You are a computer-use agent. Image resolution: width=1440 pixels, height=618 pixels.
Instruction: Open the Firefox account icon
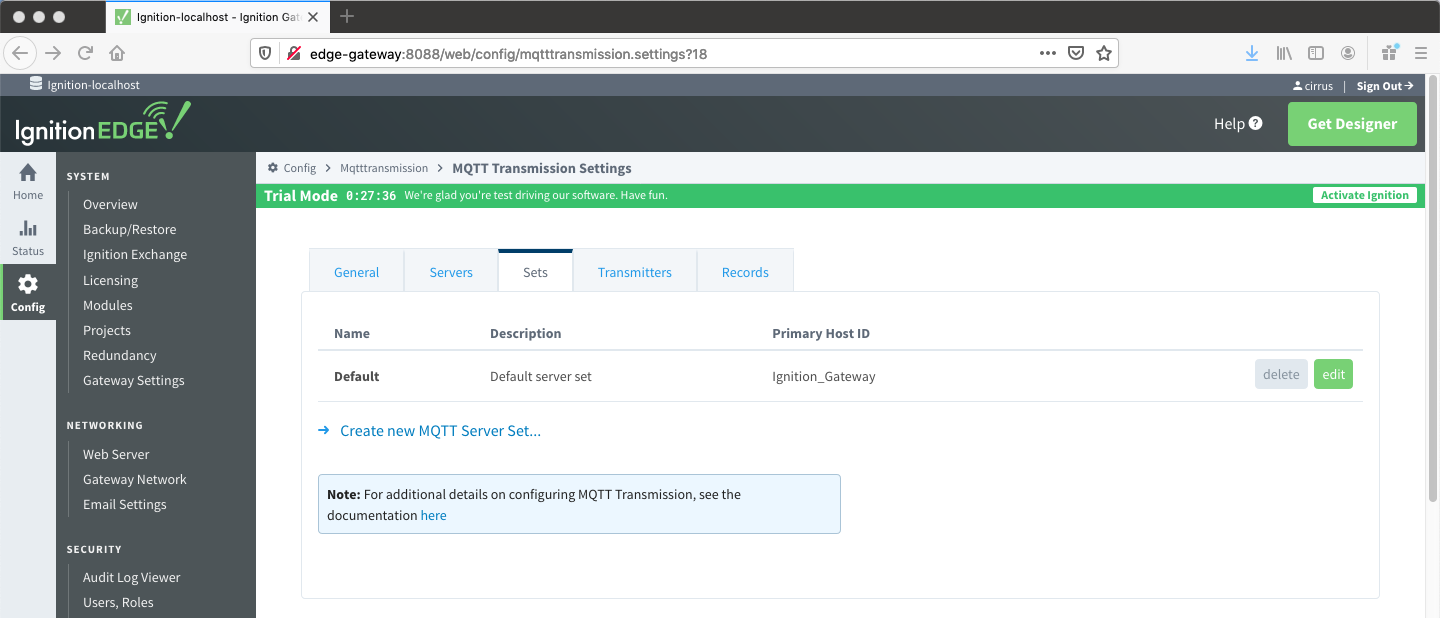pyautogui.click(x=1349, y=53)
